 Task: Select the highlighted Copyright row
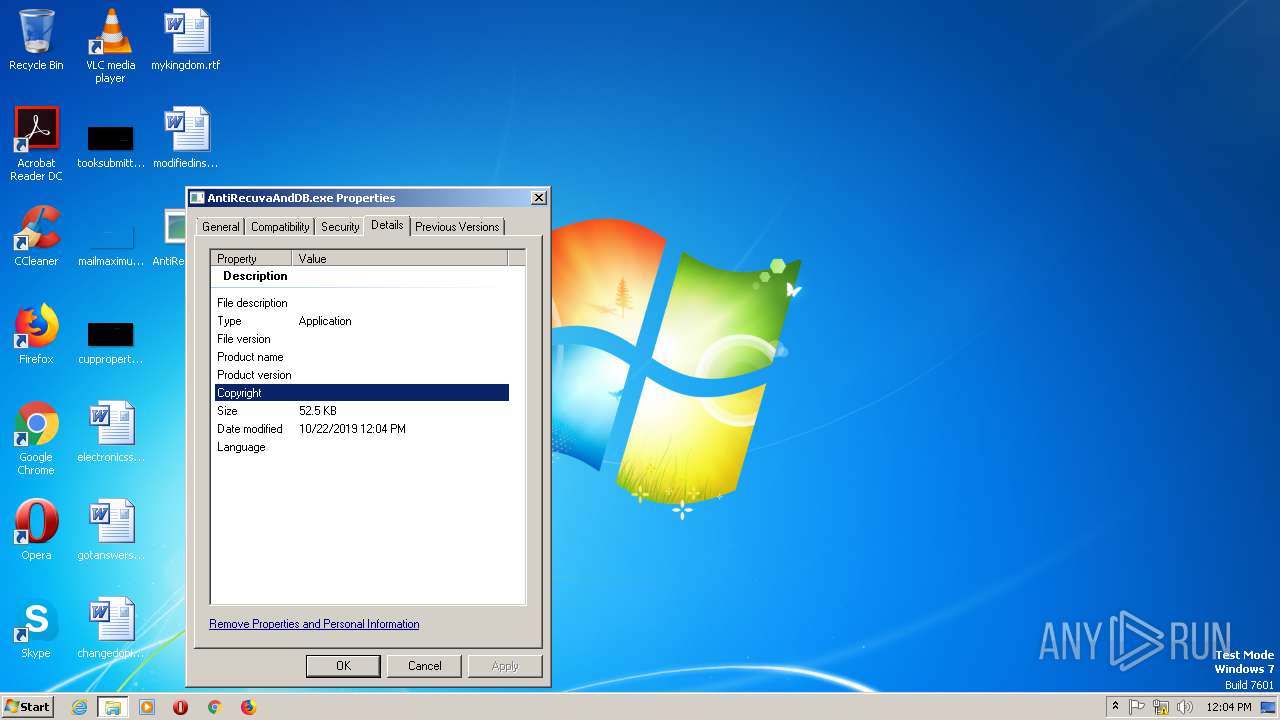[362, 393]
